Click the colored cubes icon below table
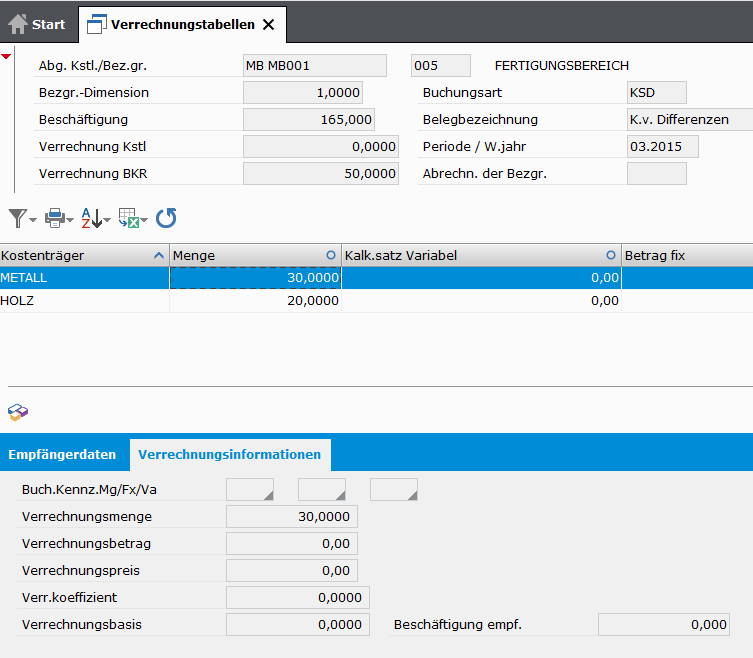This screenshot has width=753, height=658. [x=18, y=412]
